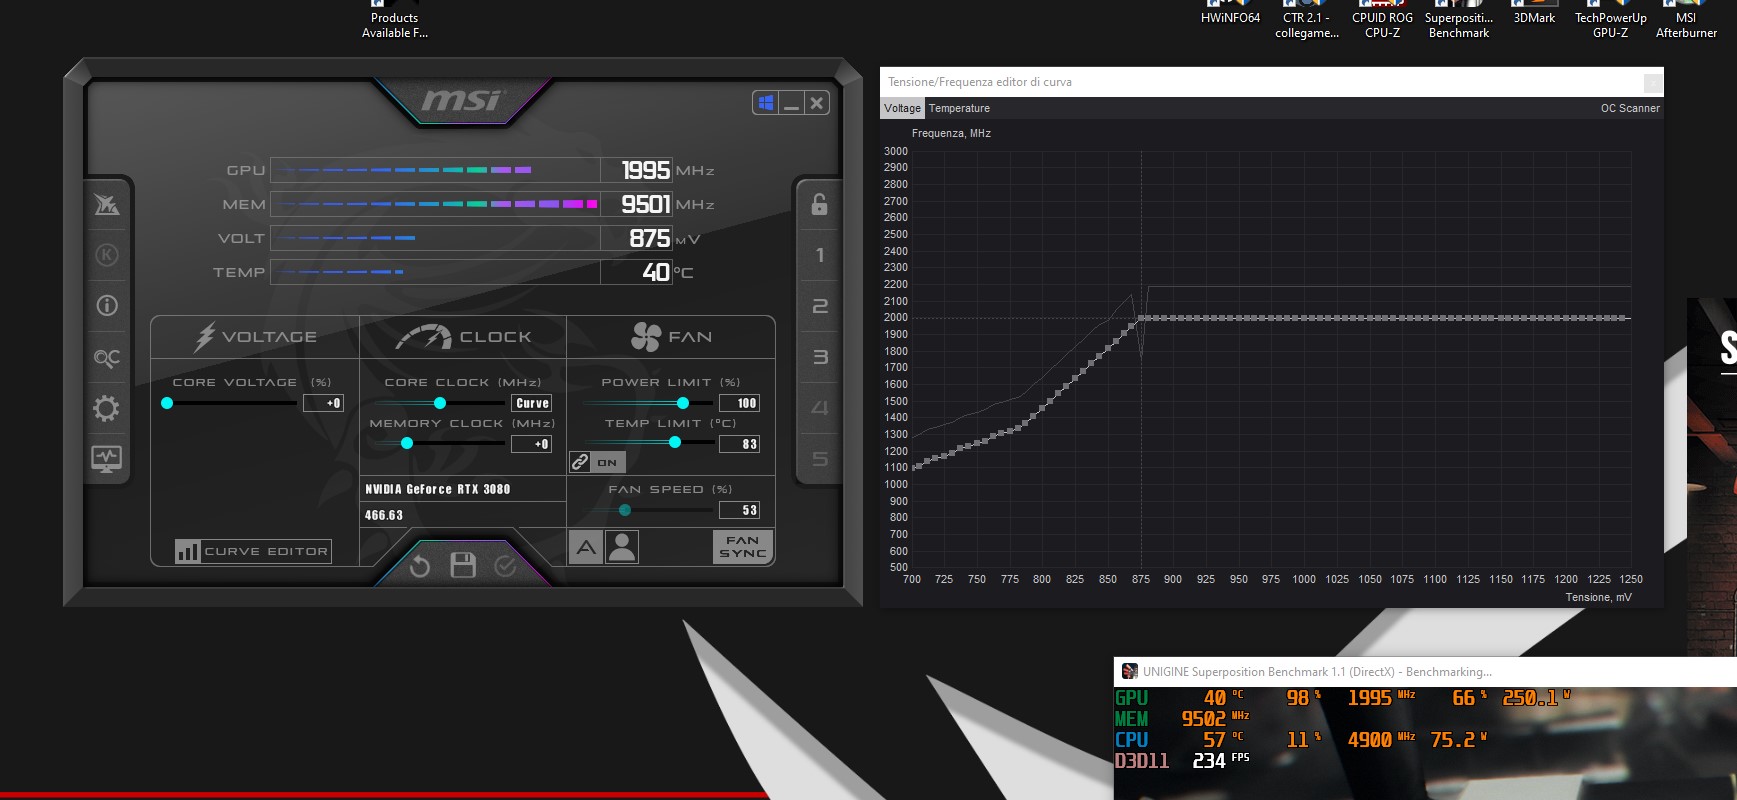1737x800 pixels.
Task: Open the MSI Afterburner desktop shortcut
Action: coord(1686,20)
